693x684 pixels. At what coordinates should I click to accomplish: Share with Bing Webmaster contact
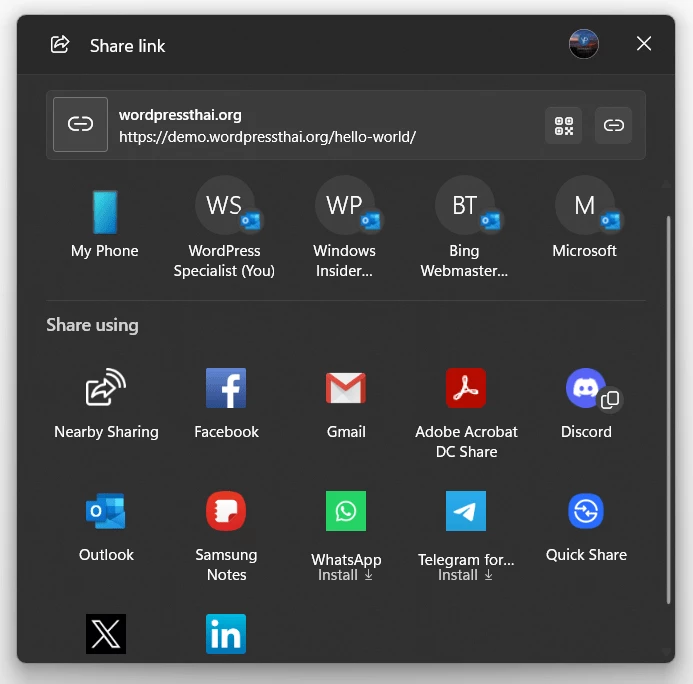465,228
